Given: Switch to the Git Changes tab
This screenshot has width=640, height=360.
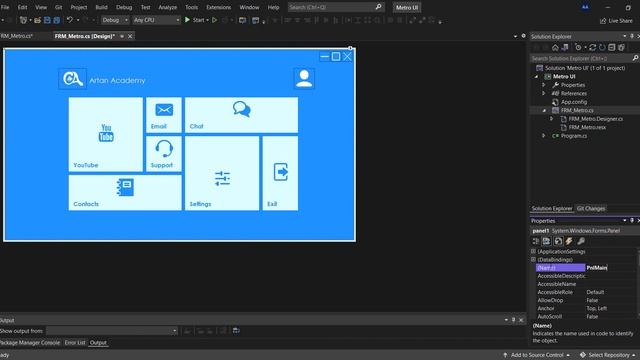Looking at the screenshot, I should [x=591, y=209].
